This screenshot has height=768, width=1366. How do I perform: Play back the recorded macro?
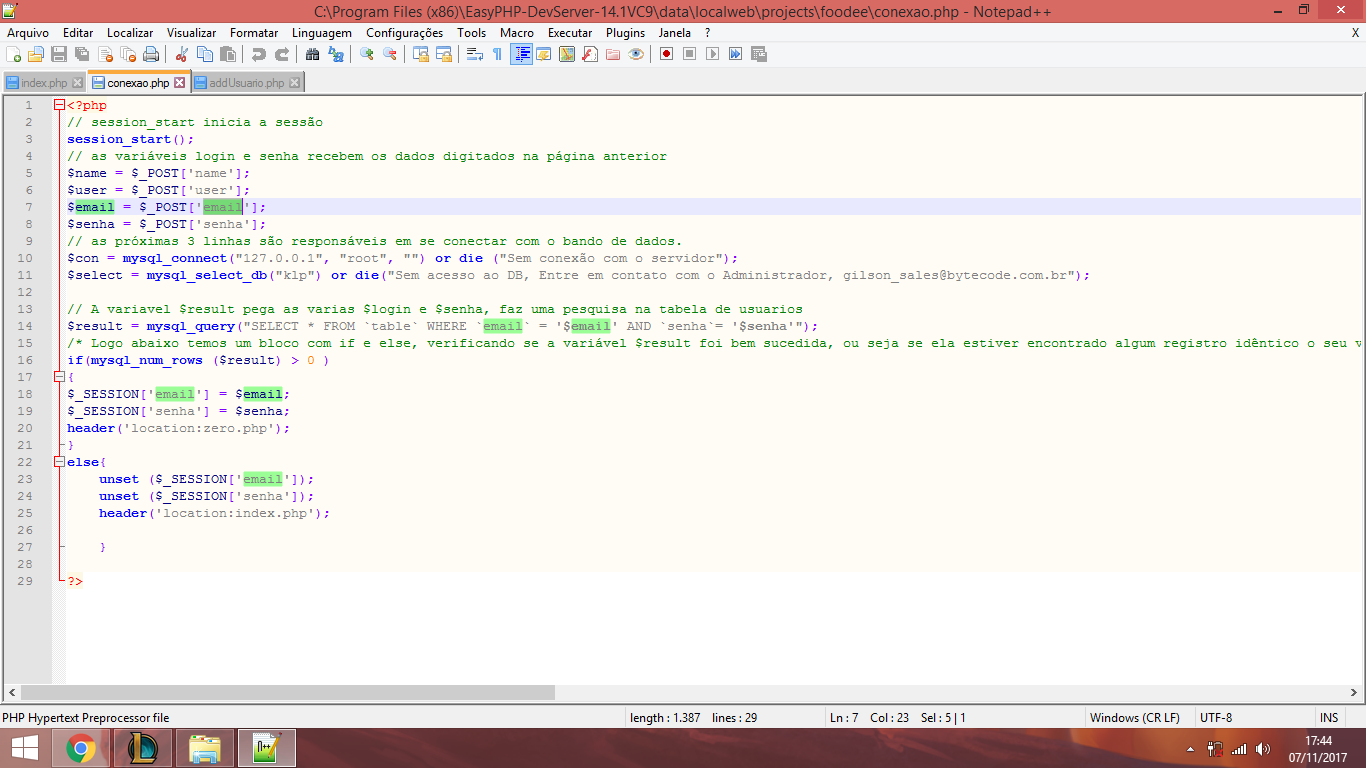pos(712,54)
